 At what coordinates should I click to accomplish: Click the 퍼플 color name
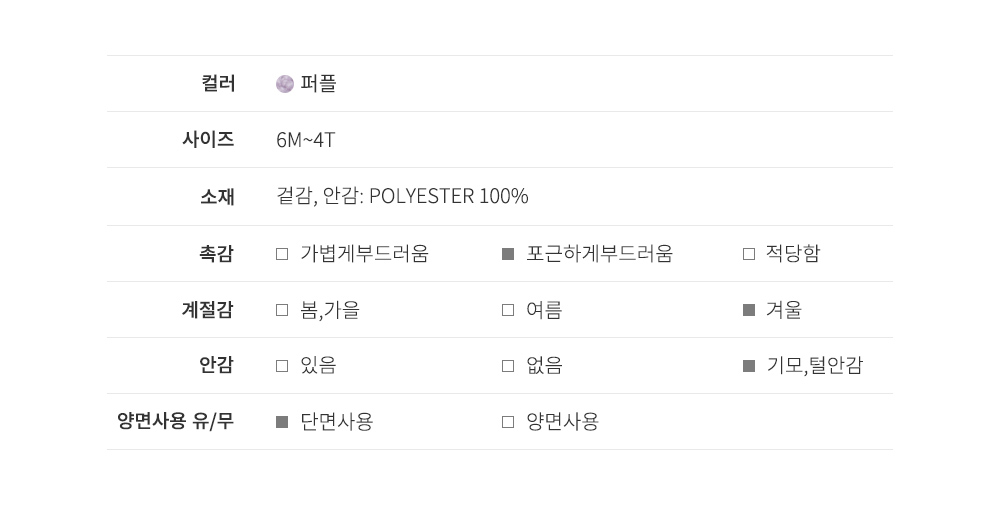tap(318, 84)
